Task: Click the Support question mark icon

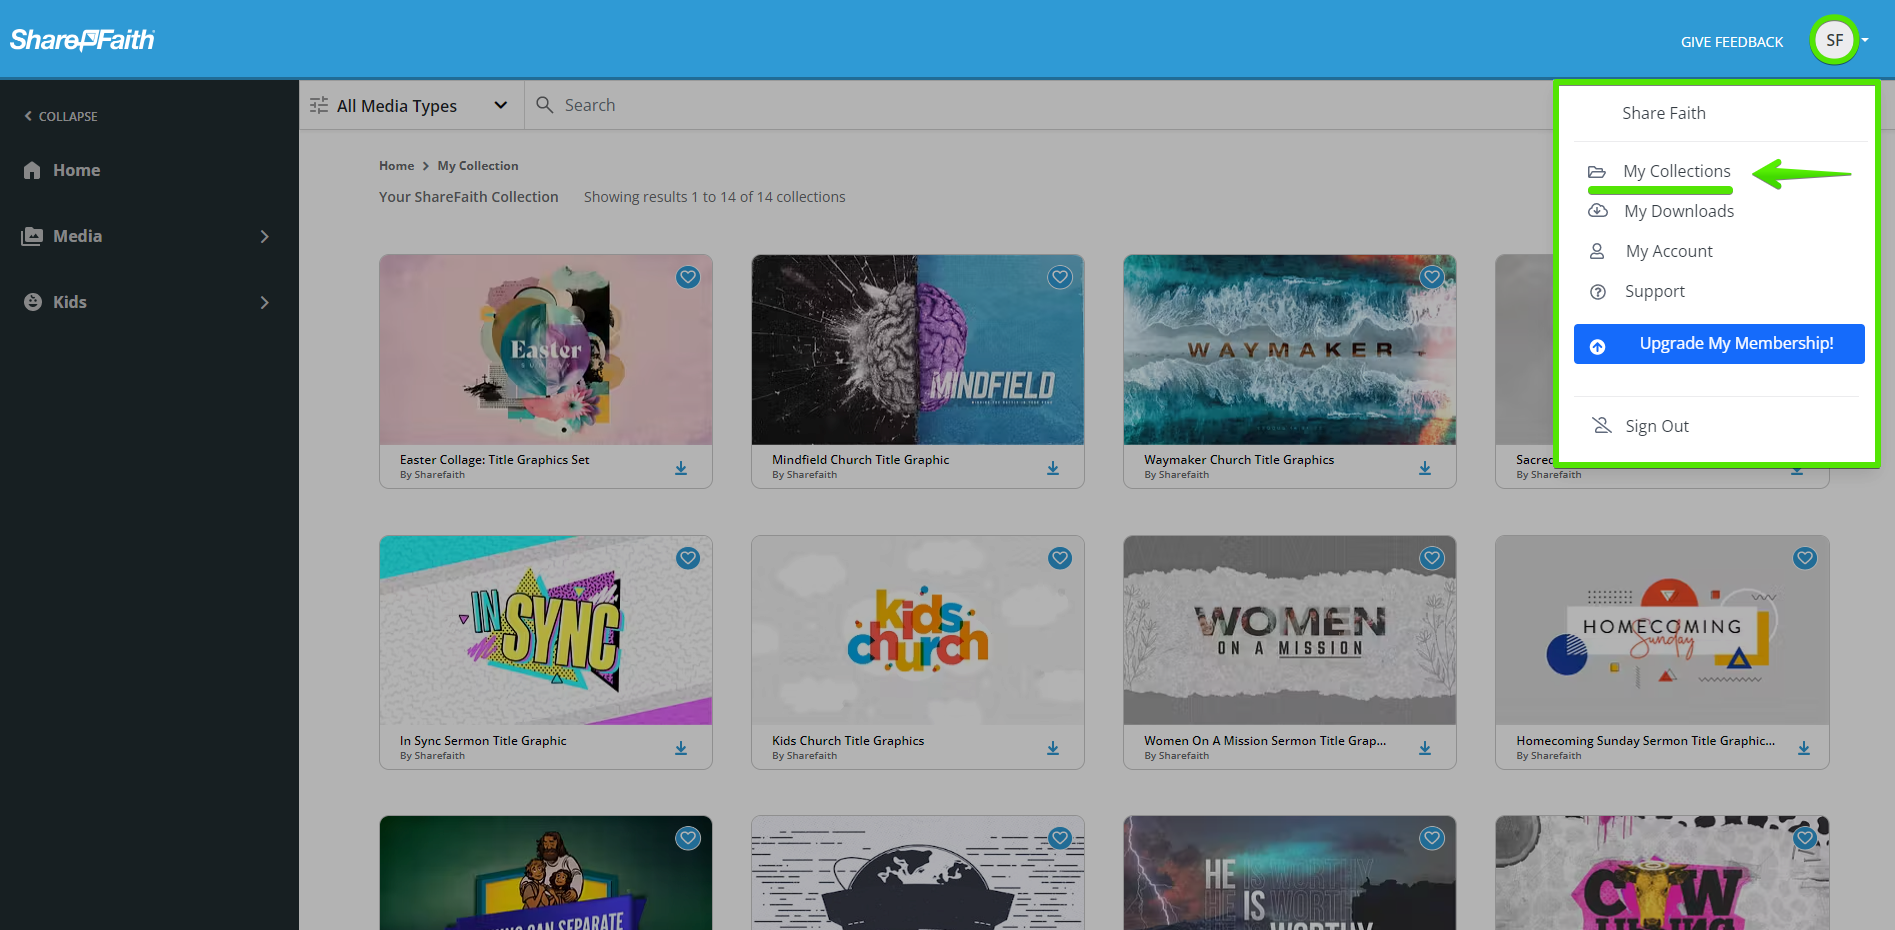Action: coord(1598,292)
